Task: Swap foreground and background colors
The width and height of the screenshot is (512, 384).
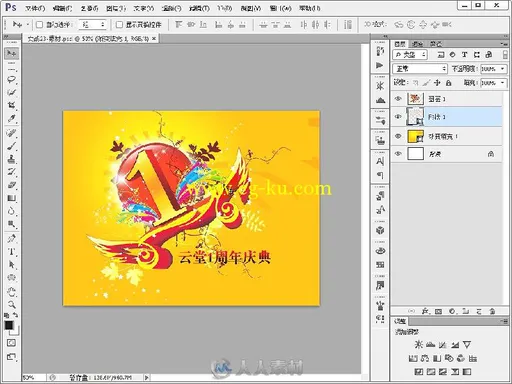Action: [x=15, y=315]
